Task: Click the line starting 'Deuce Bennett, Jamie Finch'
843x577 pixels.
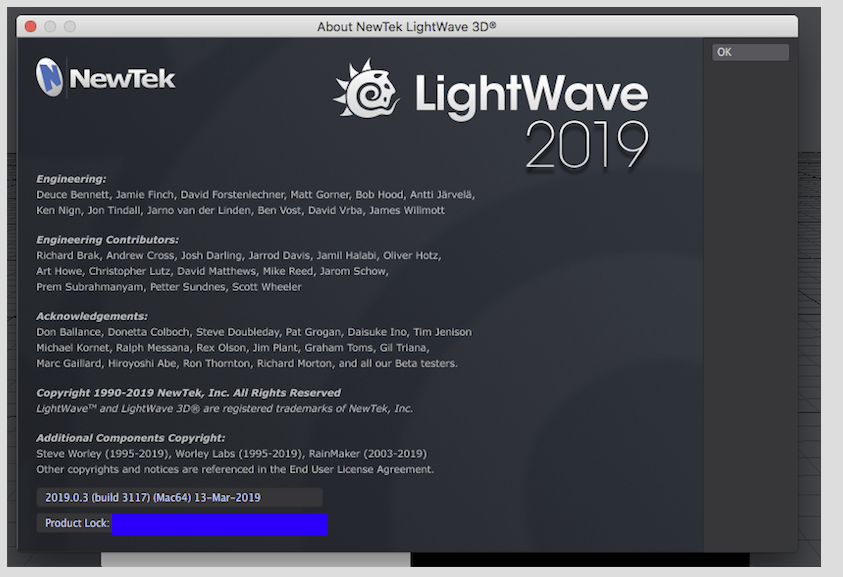Action: point(255,195)
